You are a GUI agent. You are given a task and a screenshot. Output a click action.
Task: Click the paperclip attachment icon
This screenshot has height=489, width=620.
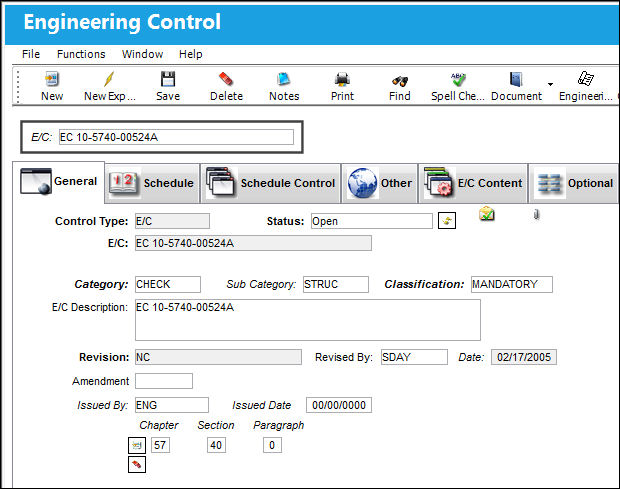[537, 215]
